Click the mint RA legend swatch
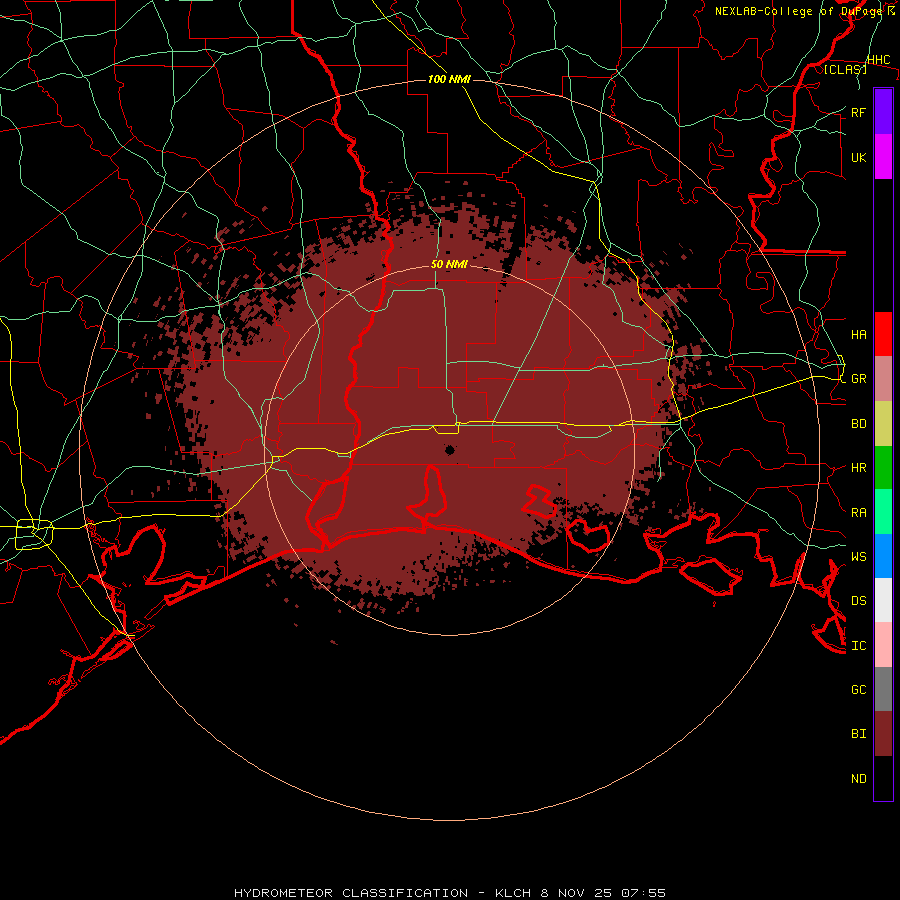900x900 pixels. pos(883,512)
